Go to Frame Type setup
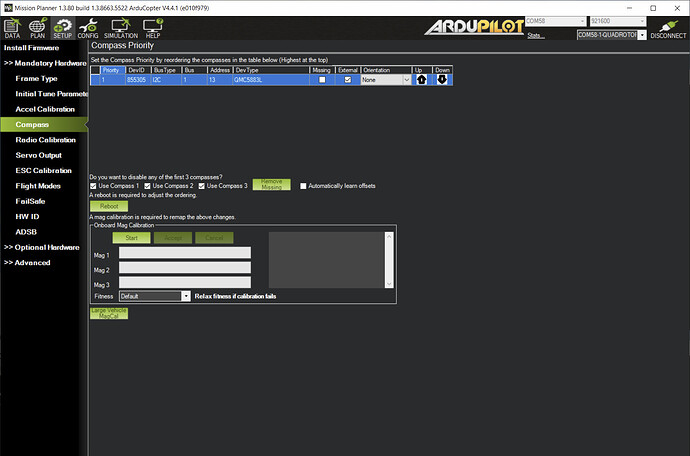The width and height of the screenshot is (690, 456). coord(37,79)
